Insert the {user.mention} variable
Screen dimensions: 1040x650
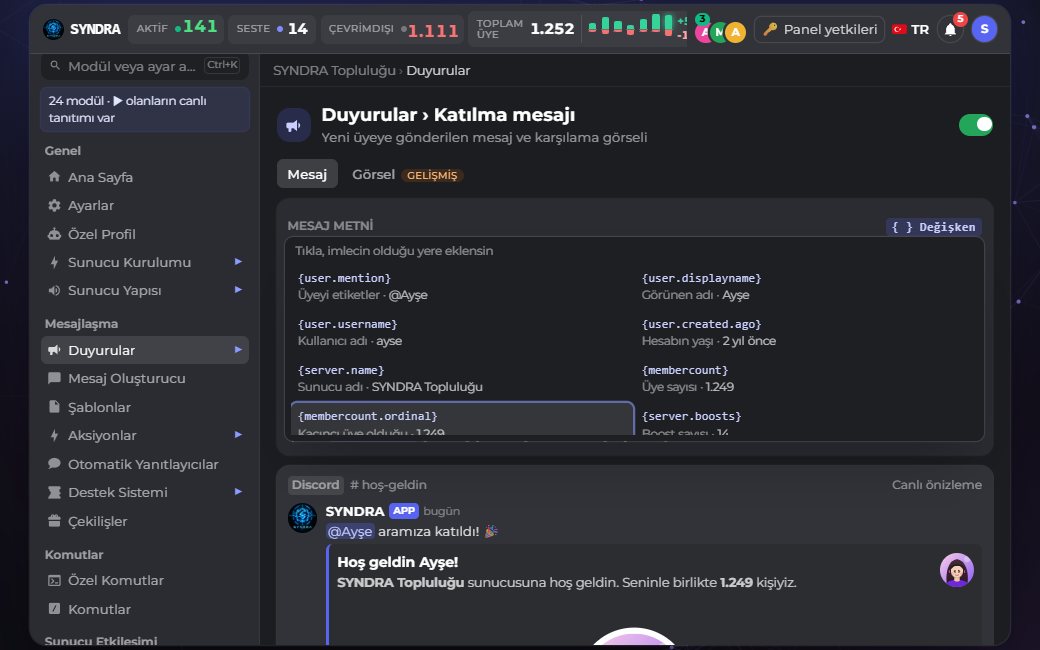point(462,287)
